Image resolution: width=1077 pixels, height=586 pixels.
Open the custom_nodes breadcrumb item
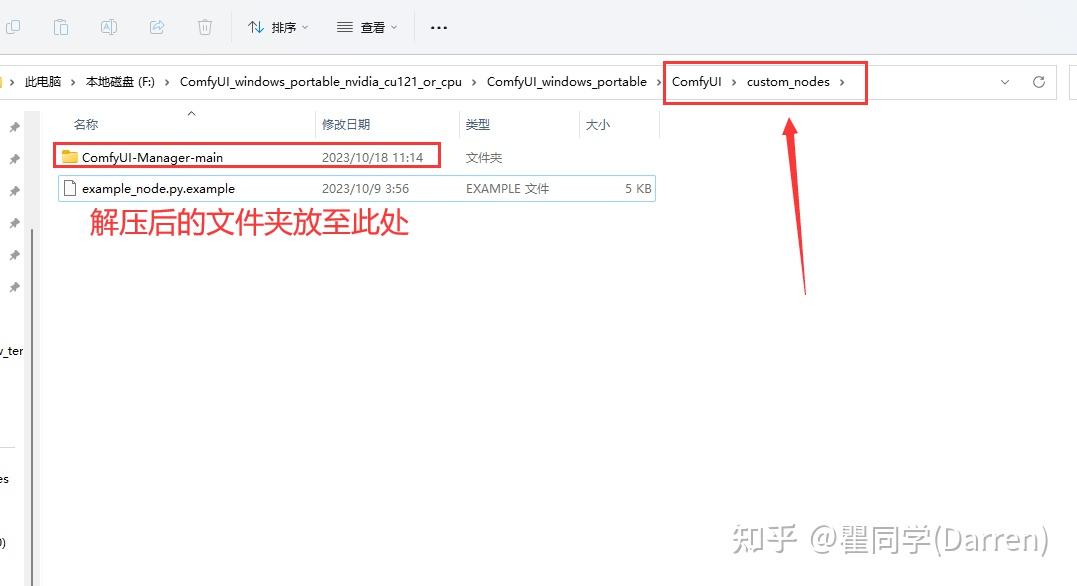(x=790, y=82)
